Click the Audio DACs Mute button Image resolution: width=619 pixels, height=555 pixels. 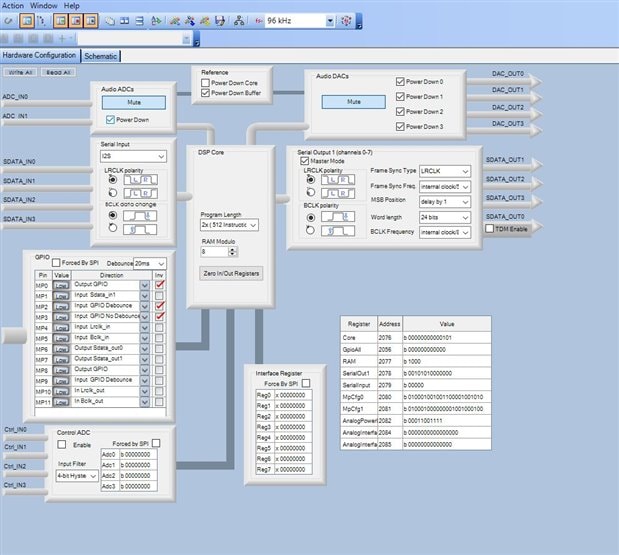click(354, 102)
